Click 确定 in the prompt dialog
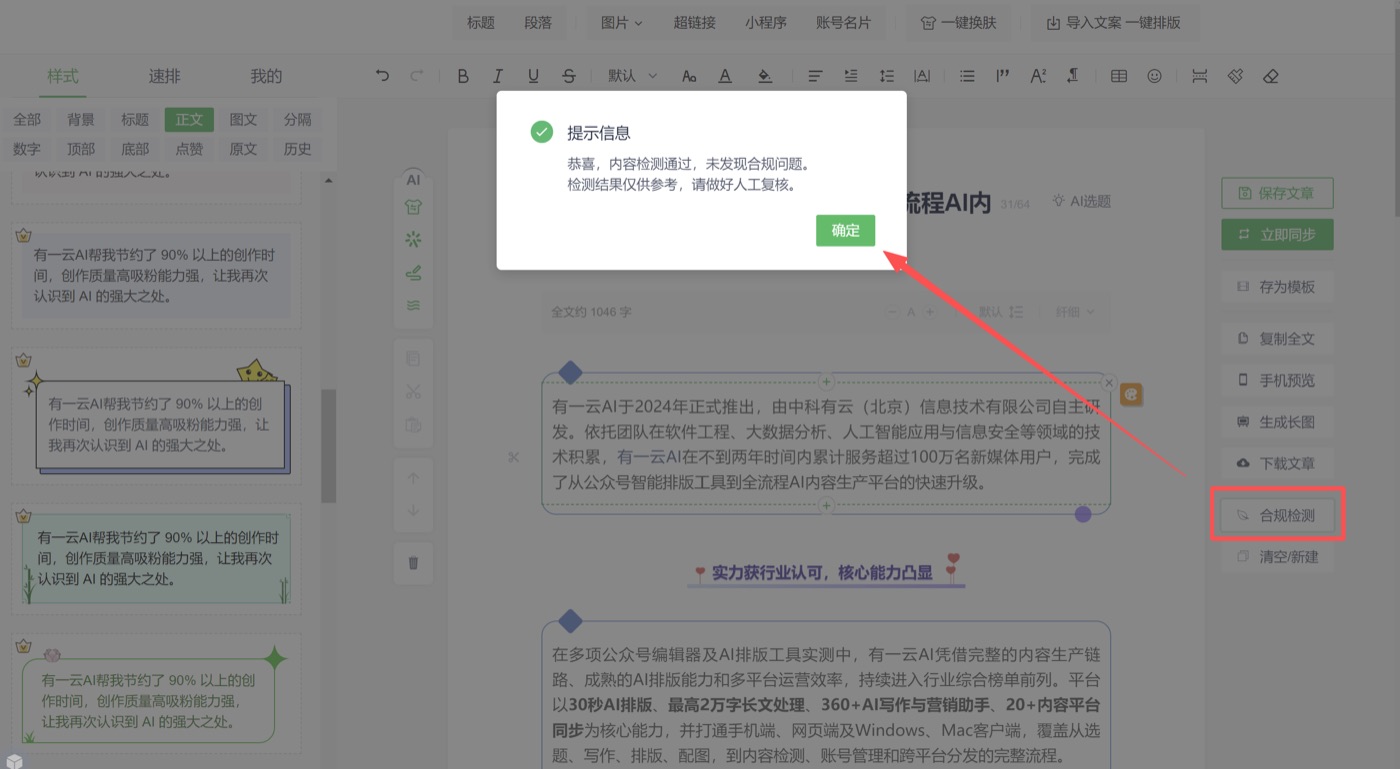 click(845, 230)
